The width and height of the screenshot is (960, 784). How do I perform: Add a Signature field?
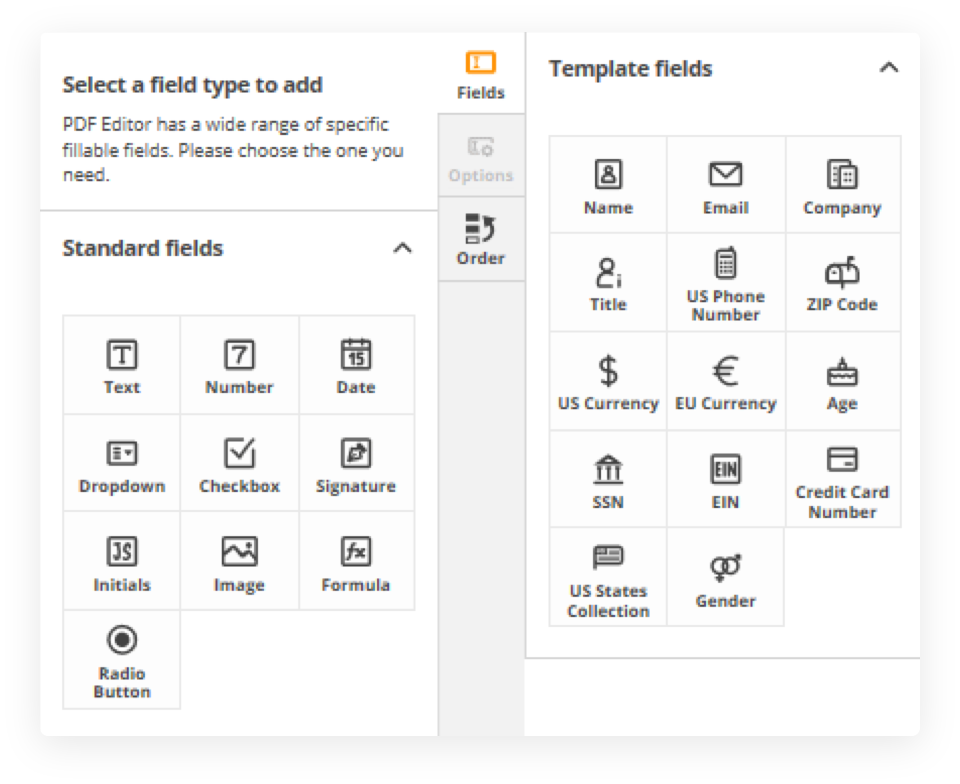pyautogui.click(x=356, y=464)
